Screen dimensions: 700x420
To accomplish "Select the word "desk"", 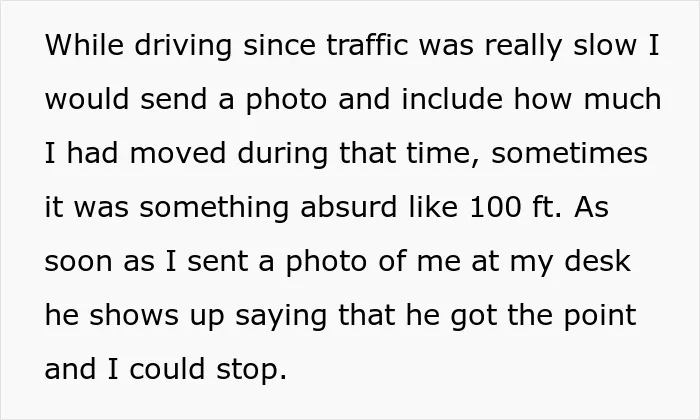I will 597,261.
